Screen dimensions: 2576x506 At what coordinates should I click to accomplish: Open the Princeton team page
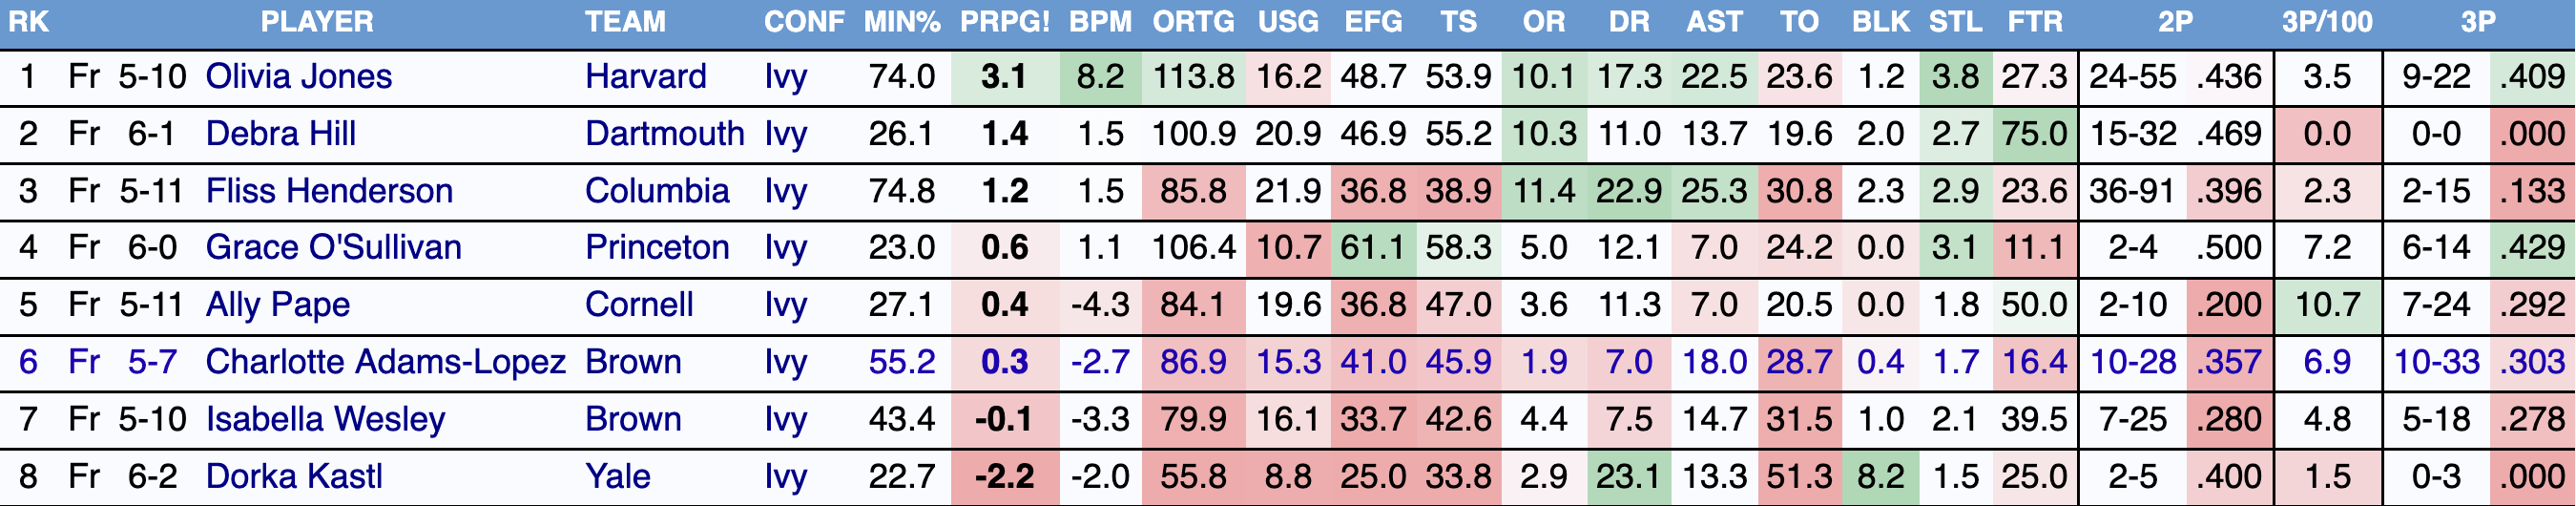tap(657, 248)
